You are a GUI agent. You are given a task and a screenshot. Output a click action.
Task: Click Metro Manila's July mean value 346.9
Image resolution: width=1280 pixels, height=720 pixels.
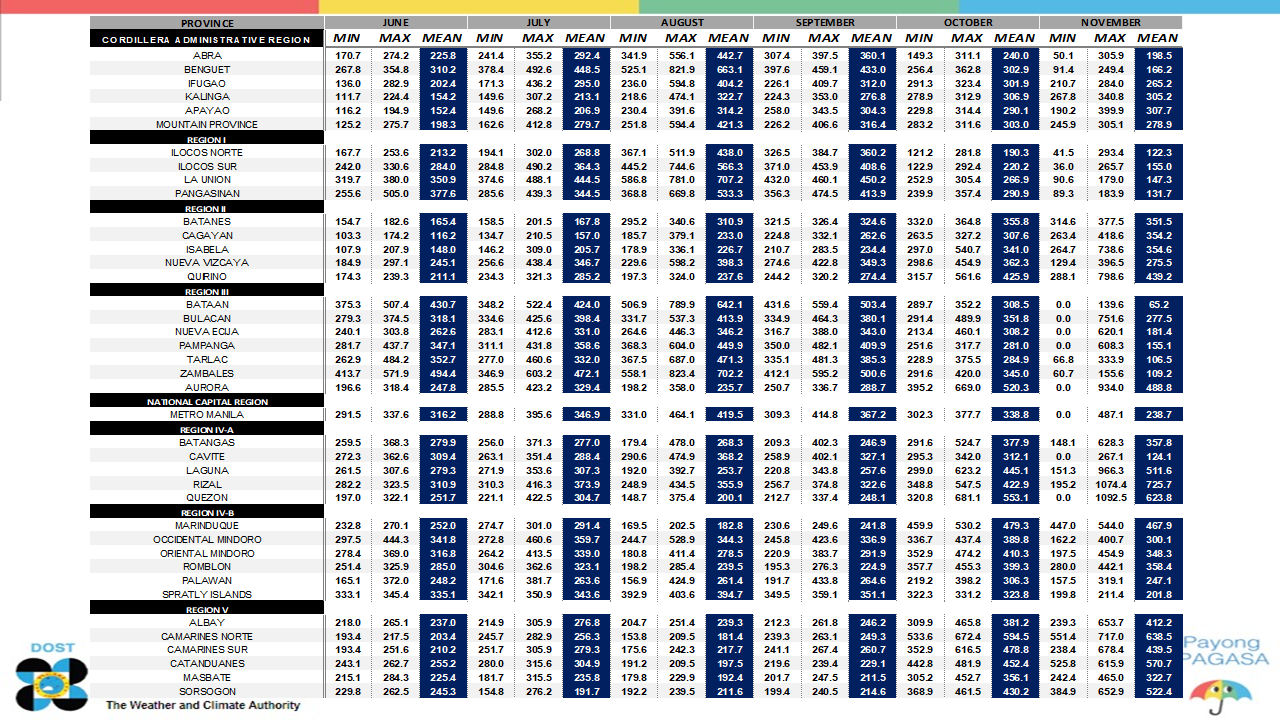(586, 415)
